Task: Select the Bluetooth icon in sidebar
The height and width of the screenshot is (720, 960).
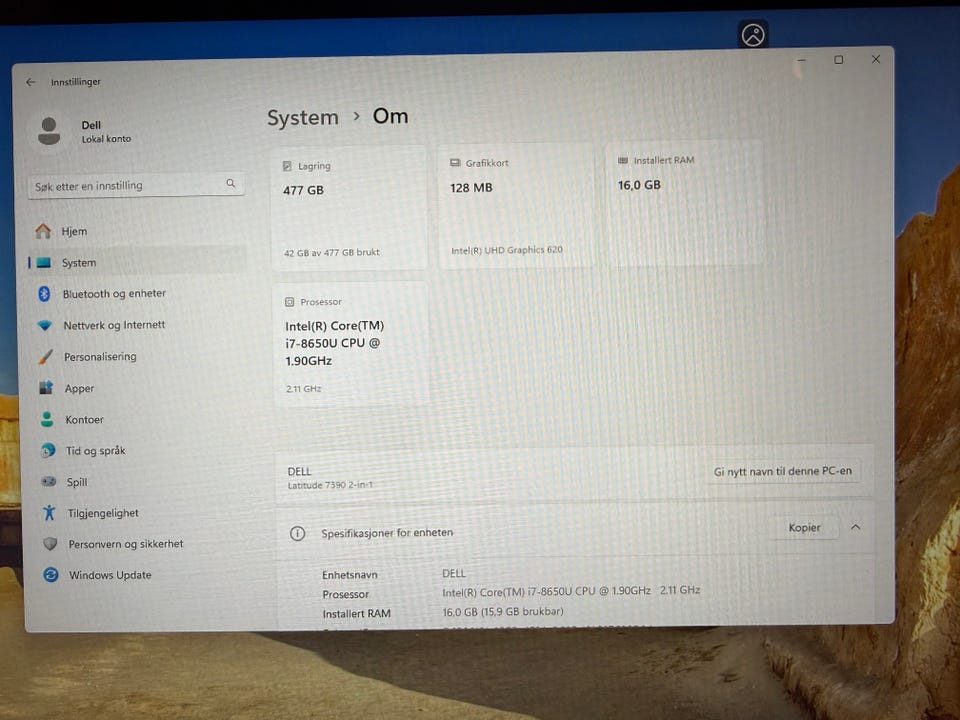Action: (x=44, y=294)
